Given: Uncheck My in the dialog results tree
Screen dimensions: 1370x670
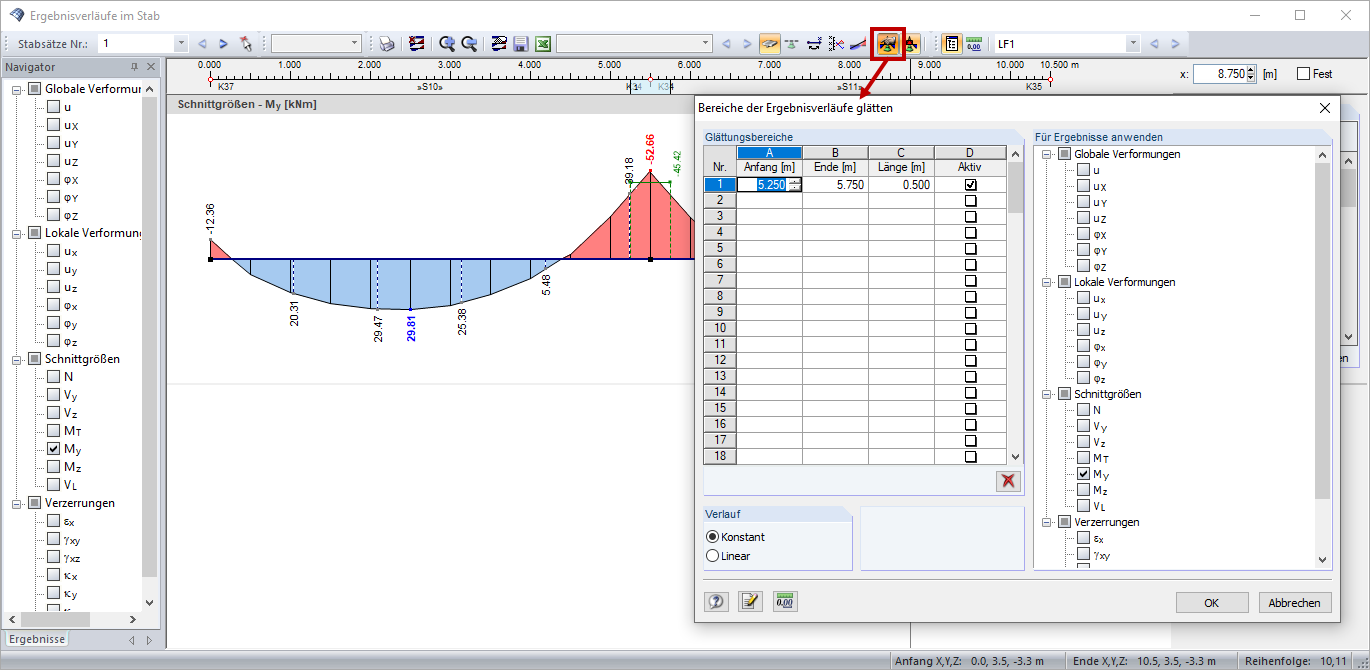Looking at the screenshot, I should tap(1084, 474).
